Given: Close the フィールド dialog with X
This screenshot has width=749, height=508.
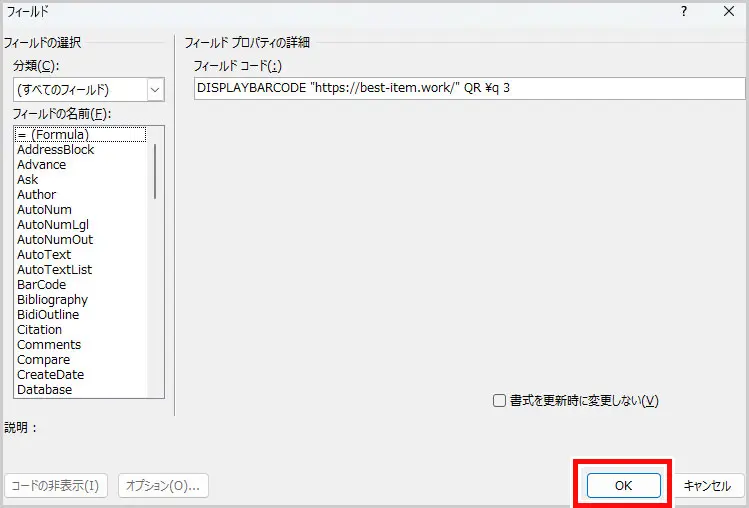Looking at the screenshot, I should point(729,11).
